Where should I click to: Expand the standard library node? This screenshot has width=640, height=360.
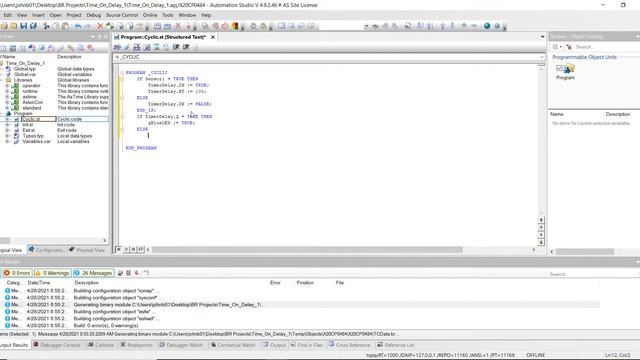click(x=7, y=108)
